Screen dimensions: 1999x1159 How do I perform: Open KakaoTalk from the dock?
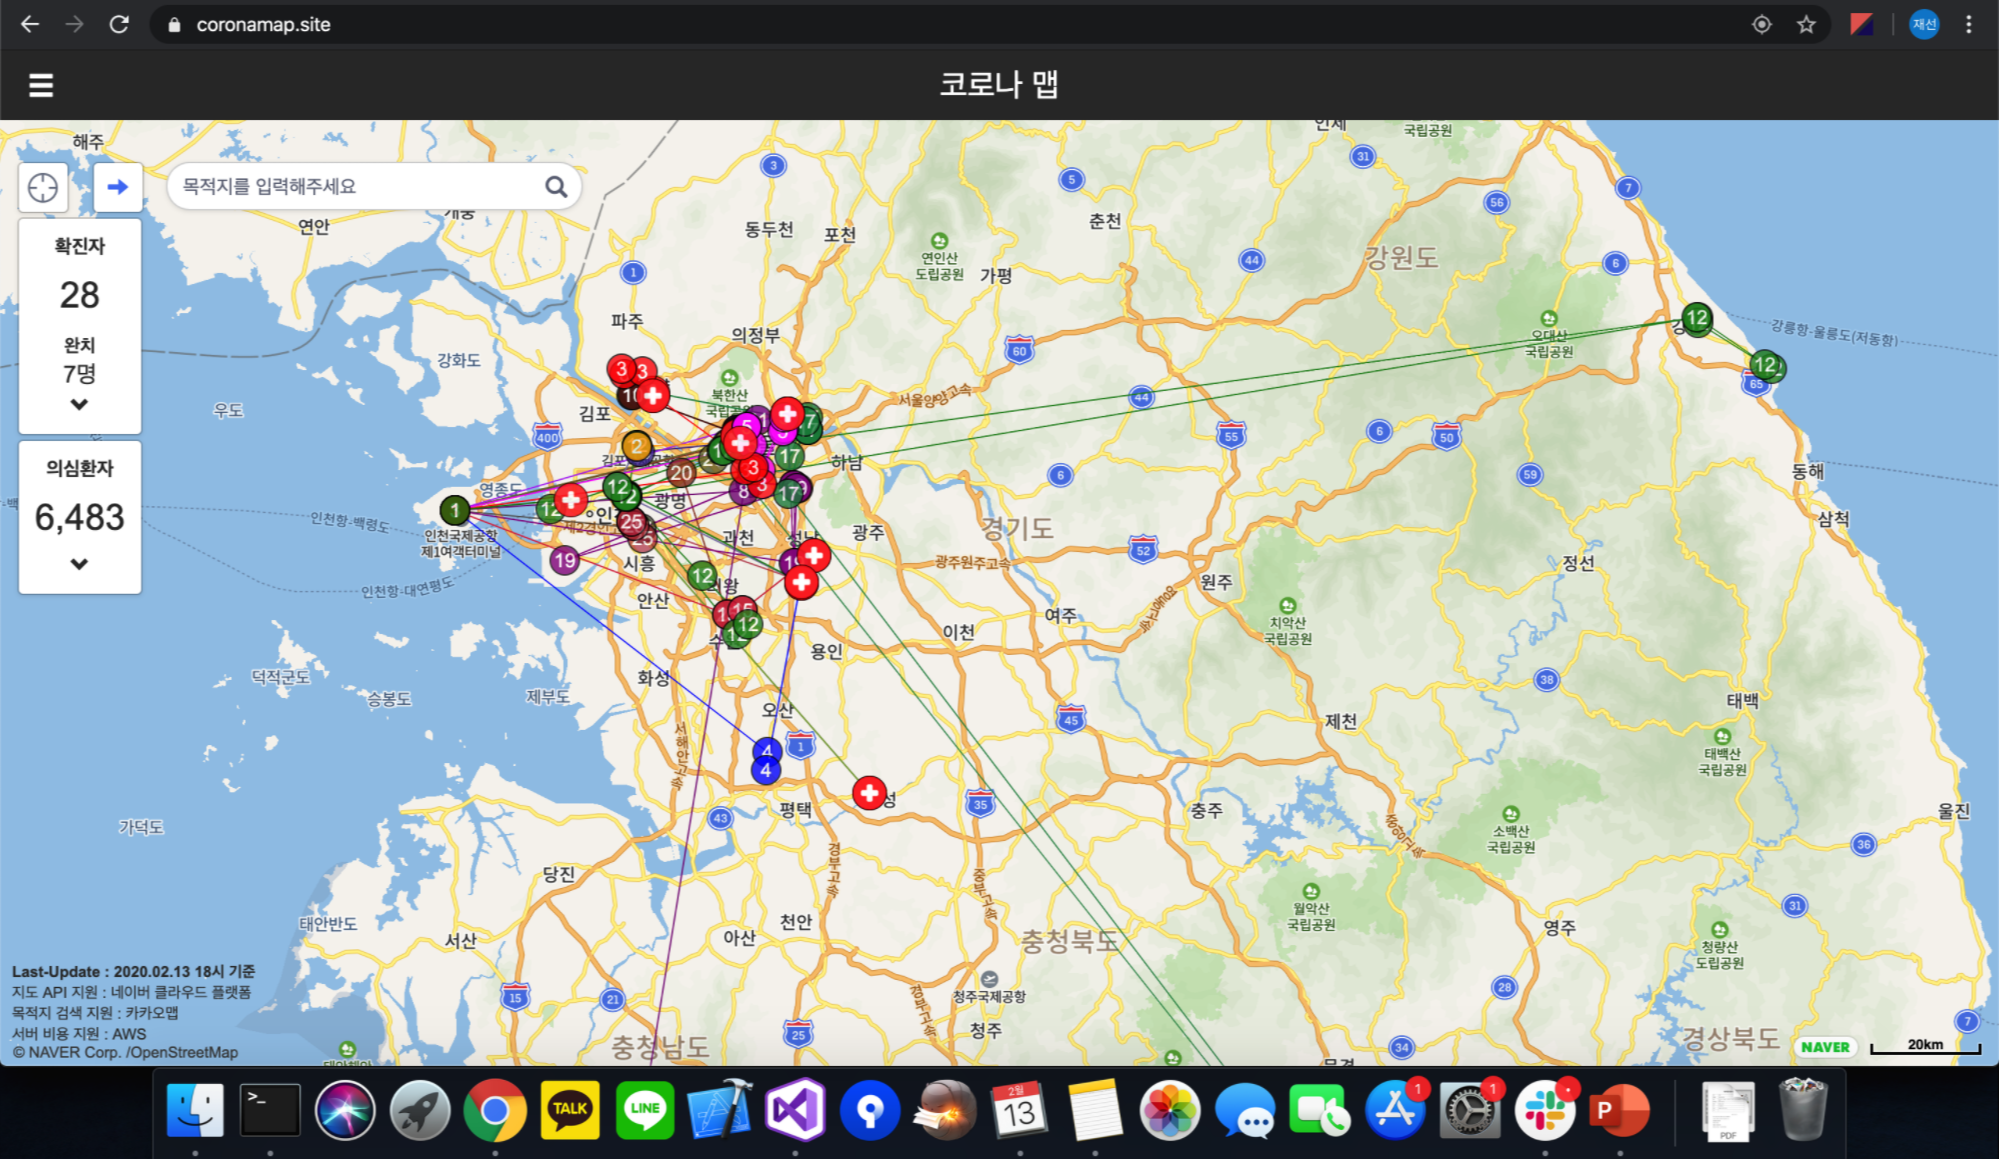(x=570, y=1109)
